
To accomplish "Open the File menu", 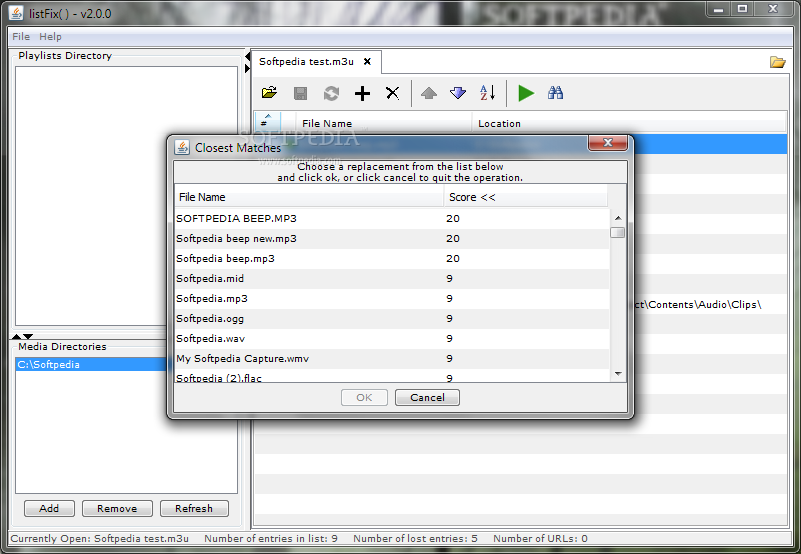I will [21, 36].
